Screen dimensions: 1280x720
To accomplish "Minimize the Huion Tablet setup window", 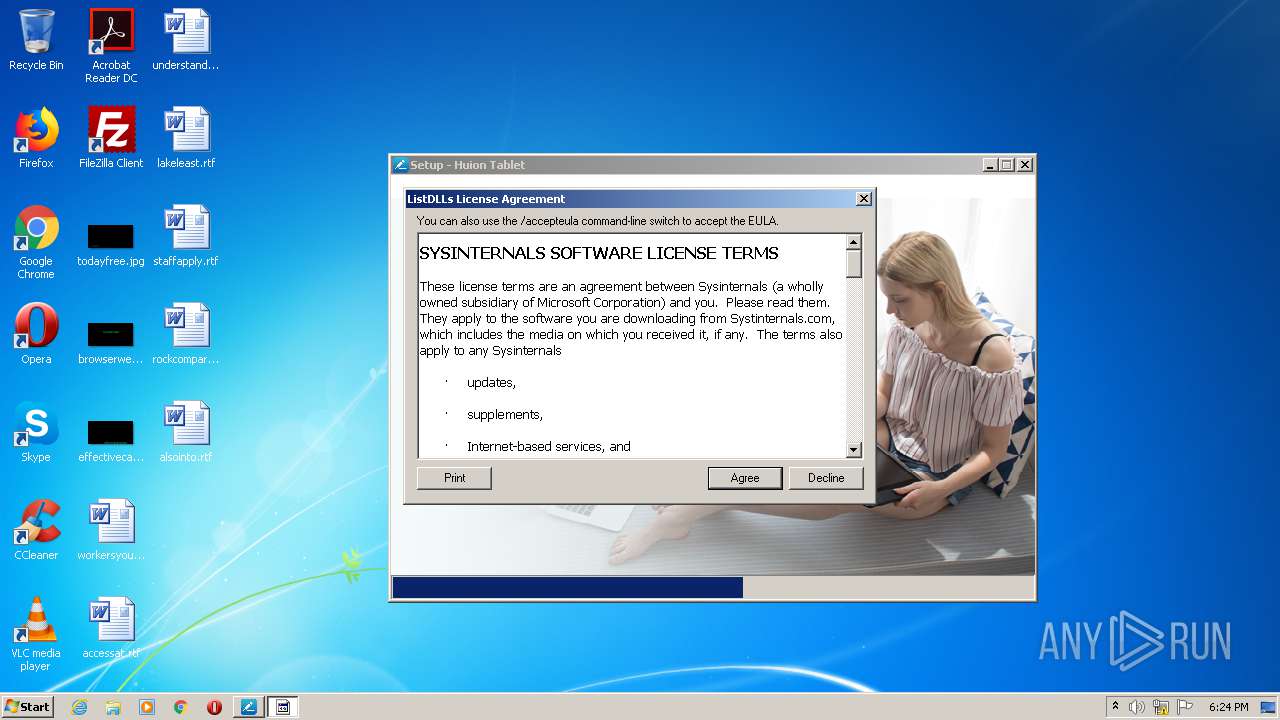I will (990, 165).
